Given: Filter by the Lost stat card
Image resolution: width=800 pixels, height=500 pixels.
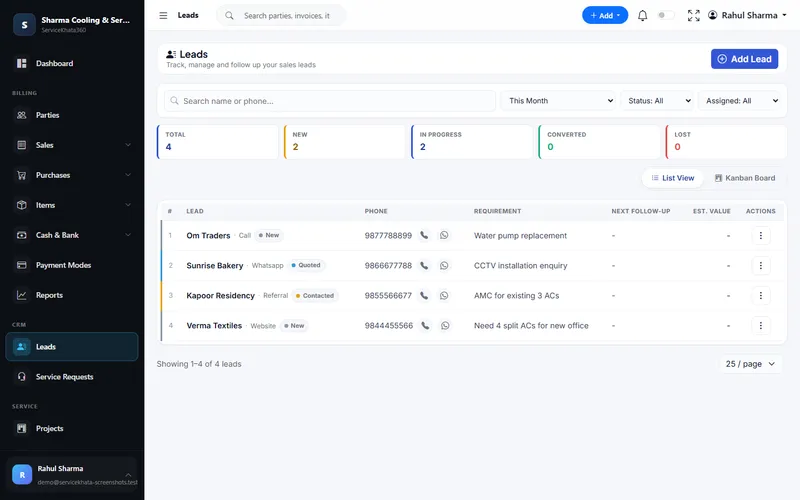Looking at the screenshot, I should click(726, 142).
